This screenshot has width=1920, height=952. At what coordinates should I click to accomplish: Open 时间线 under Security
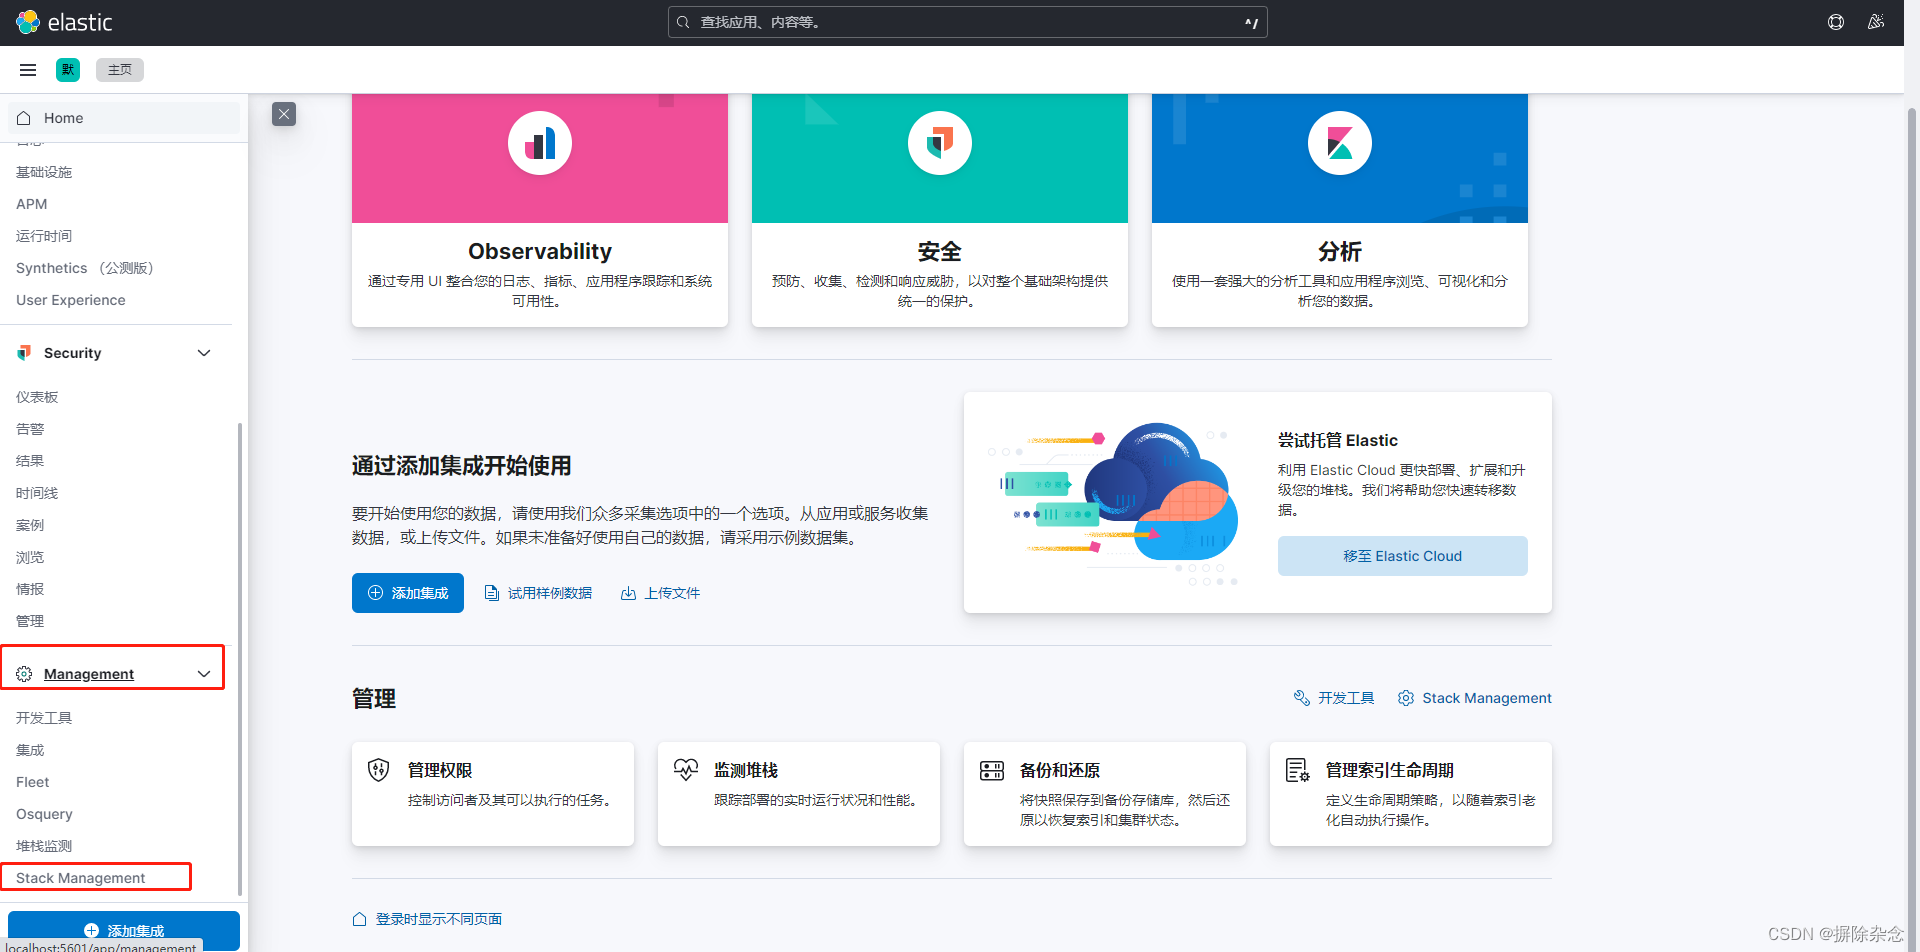click(x=37, y=493)
